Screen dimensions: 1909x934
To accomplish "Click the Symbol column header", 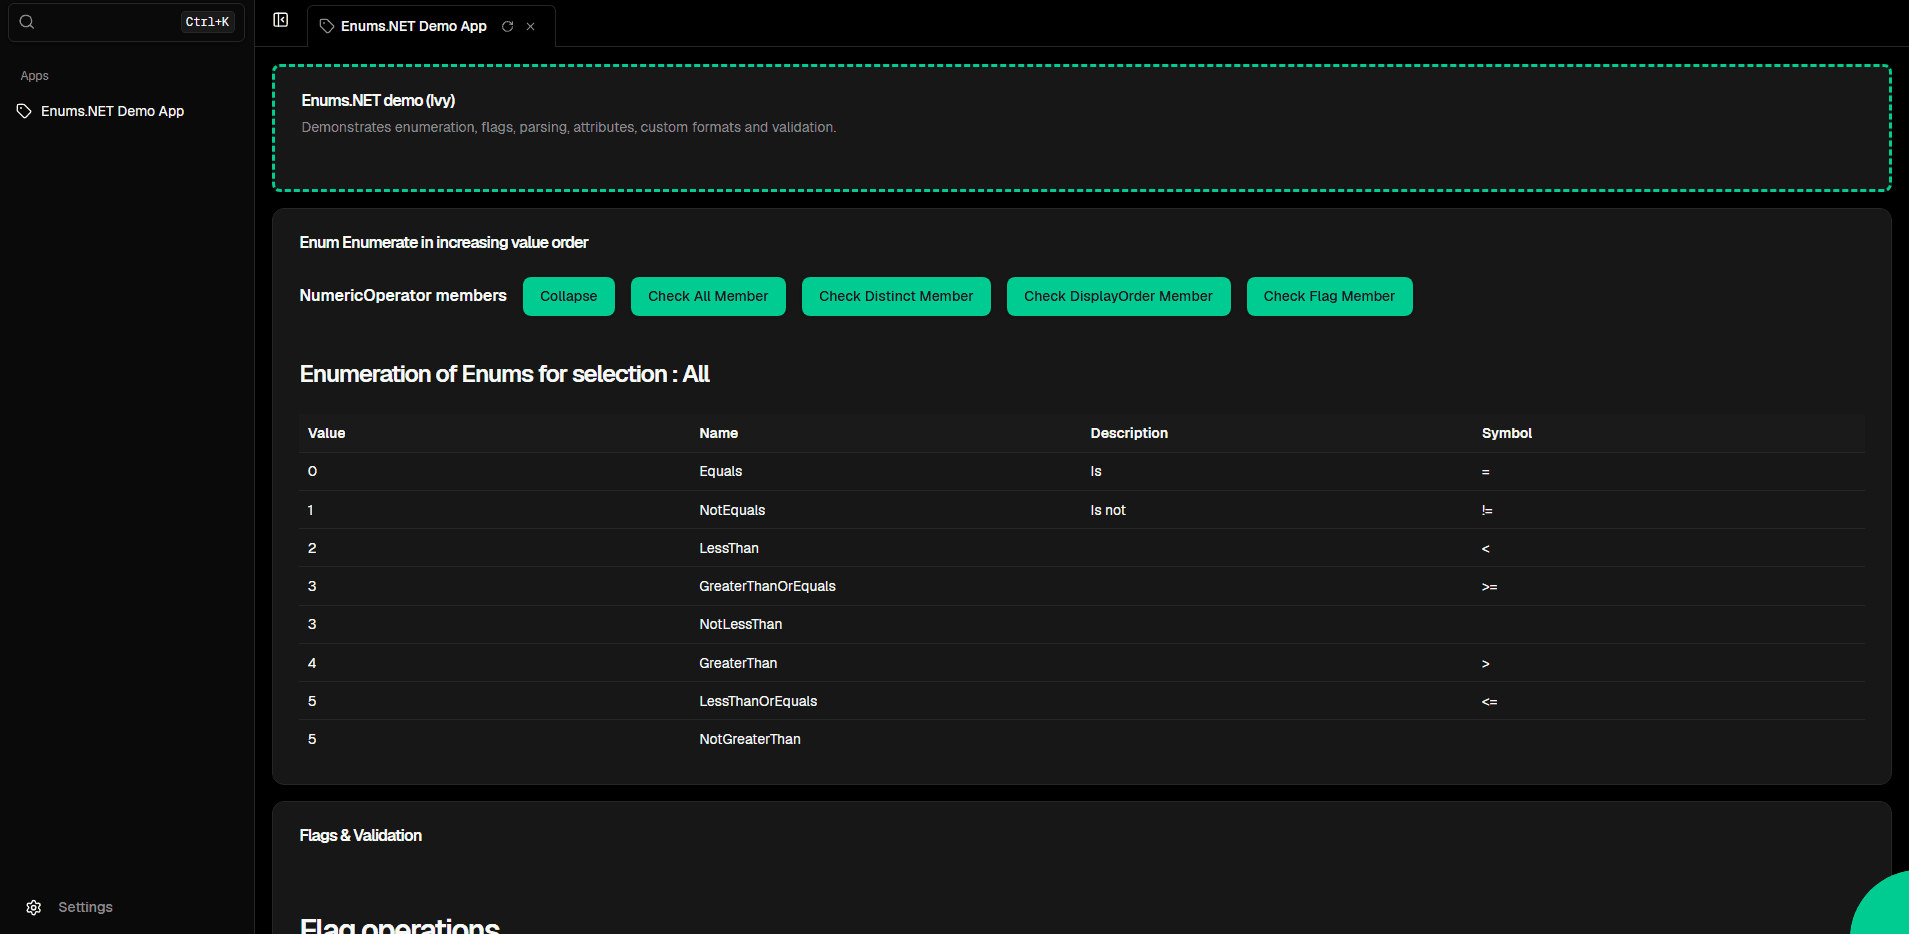I will coord(1506,433).
